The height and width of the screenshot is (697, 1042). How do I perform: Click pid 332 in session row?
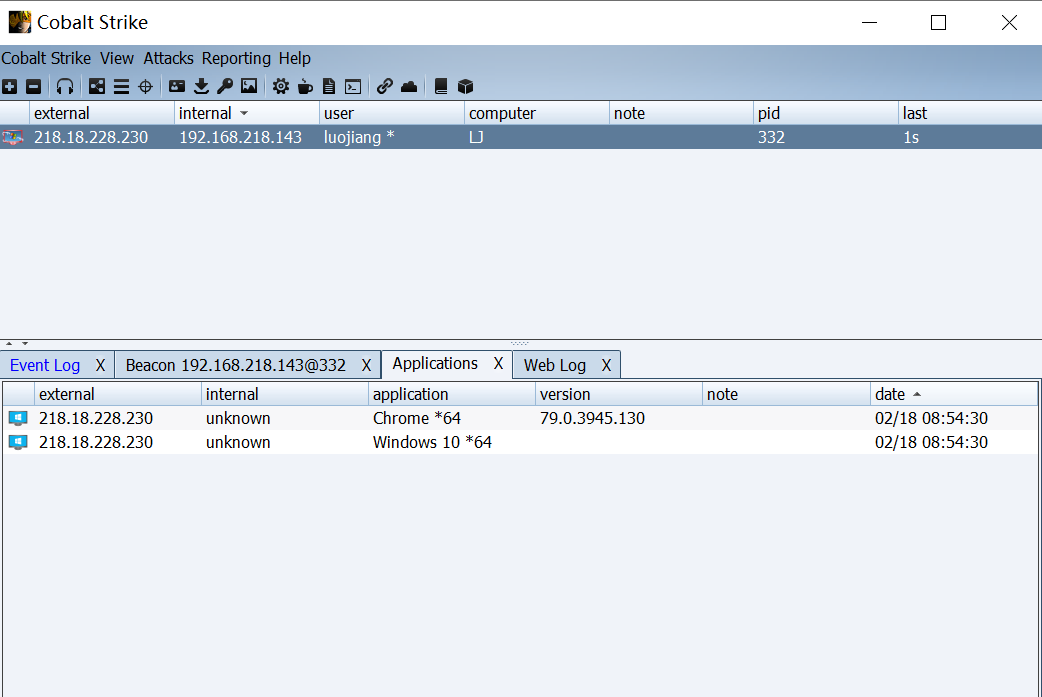[771, 138]
